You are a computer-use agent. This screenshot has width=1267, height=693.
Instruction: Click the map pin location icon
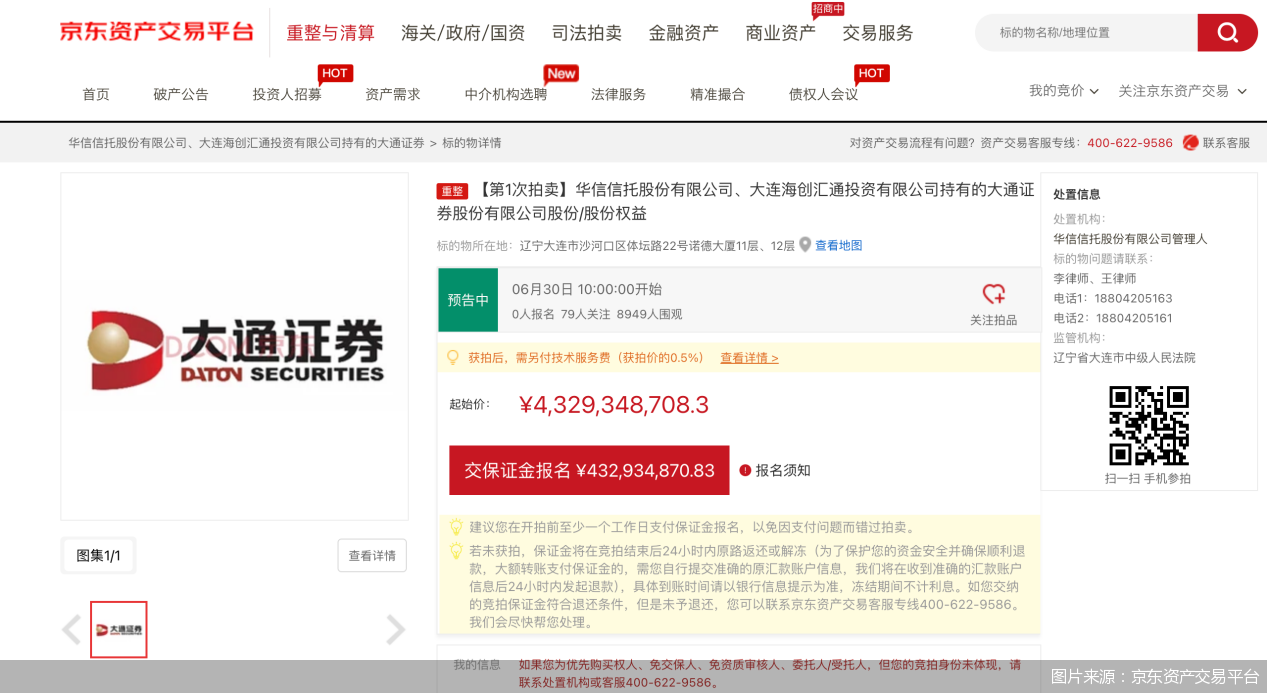point(805,245)
